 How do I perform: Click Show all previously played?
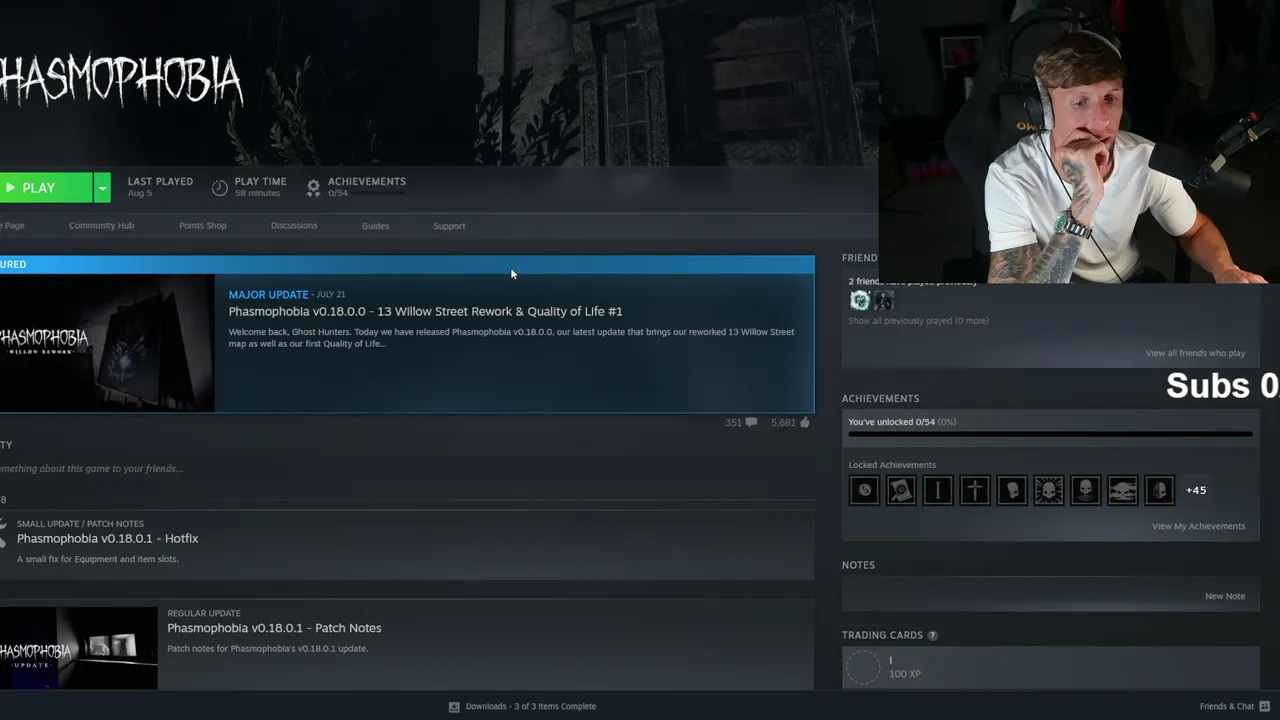pyautogui.click(x=918, y=321)
